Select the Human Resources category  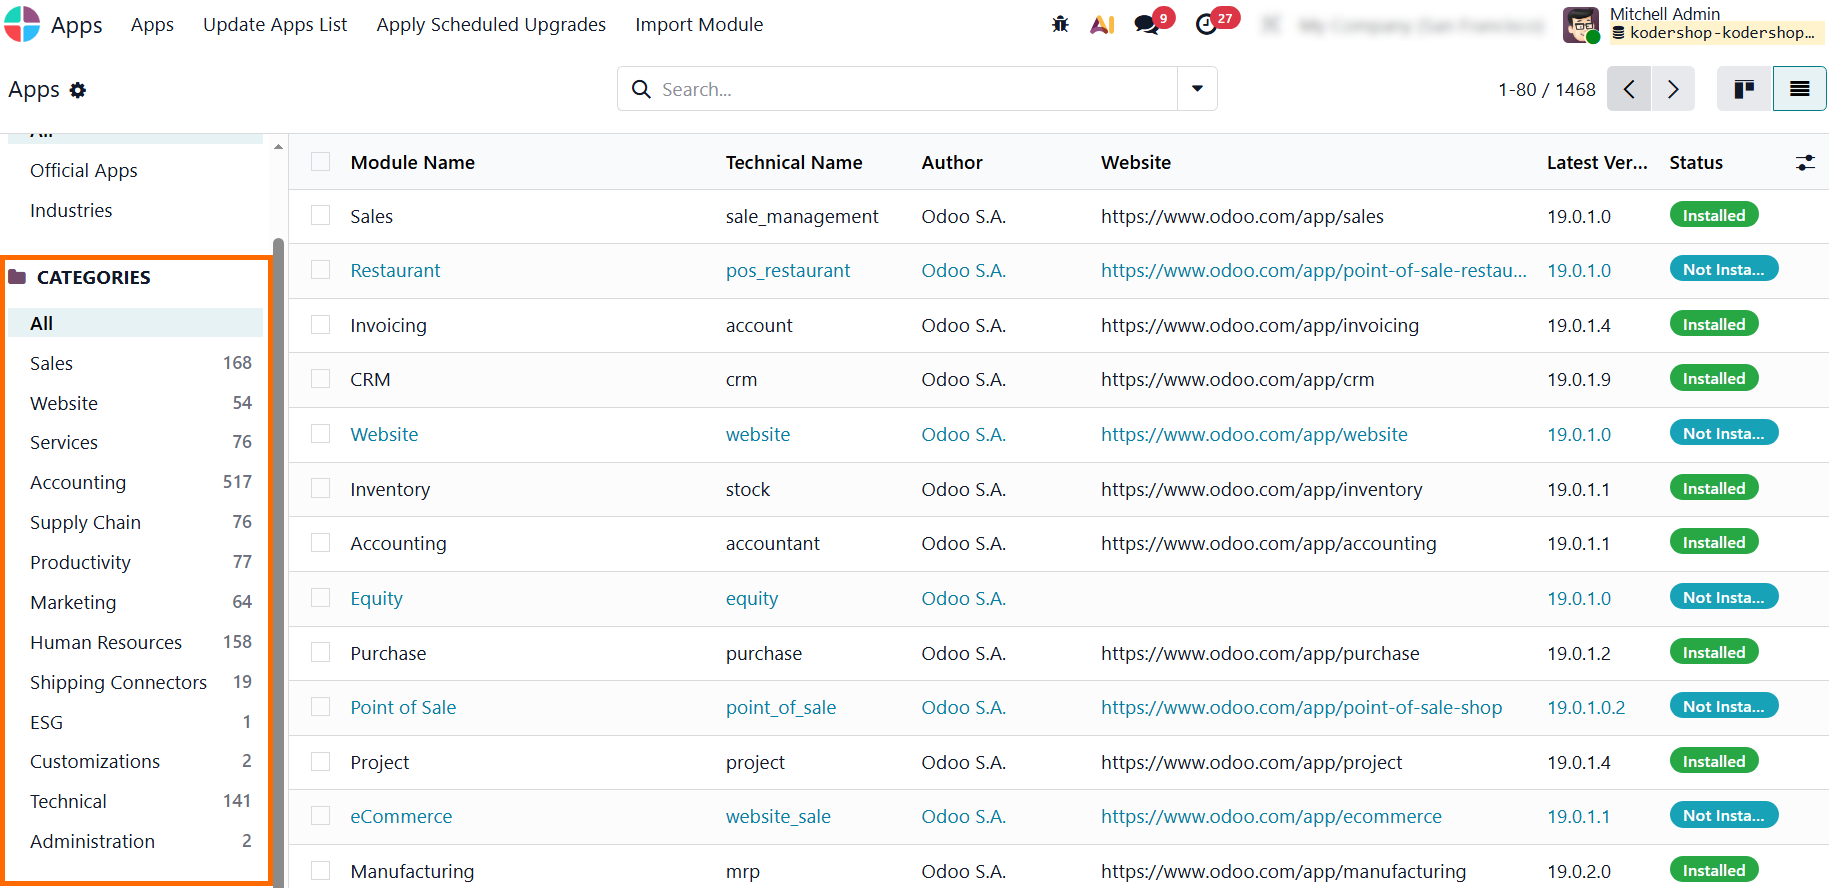(x=135, y=642)
